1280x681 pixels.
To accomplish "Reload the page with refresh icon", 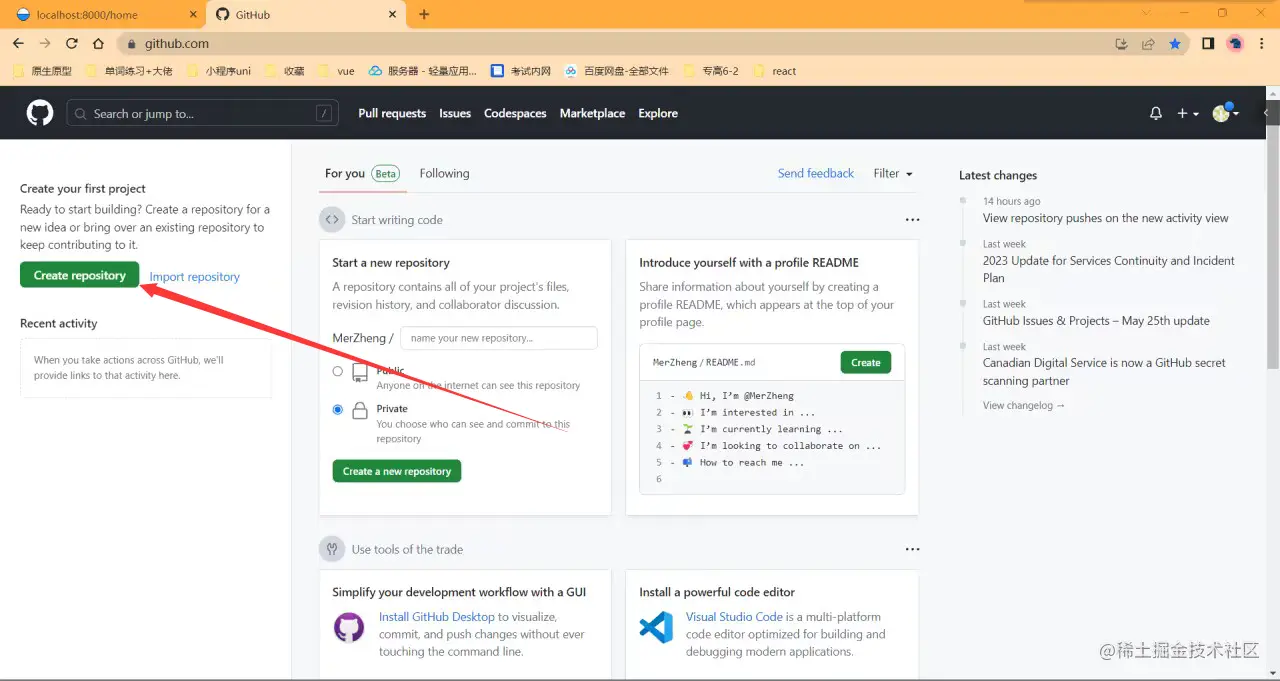I will [72, 43].
